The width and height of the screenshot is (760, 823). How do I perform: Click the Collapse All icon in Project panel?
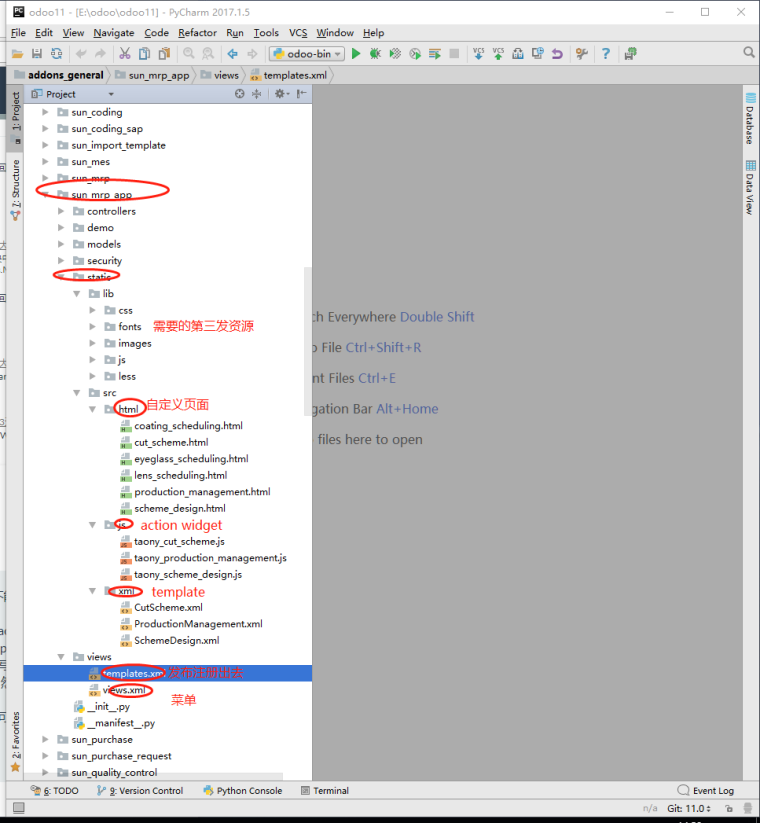point(257,94)
